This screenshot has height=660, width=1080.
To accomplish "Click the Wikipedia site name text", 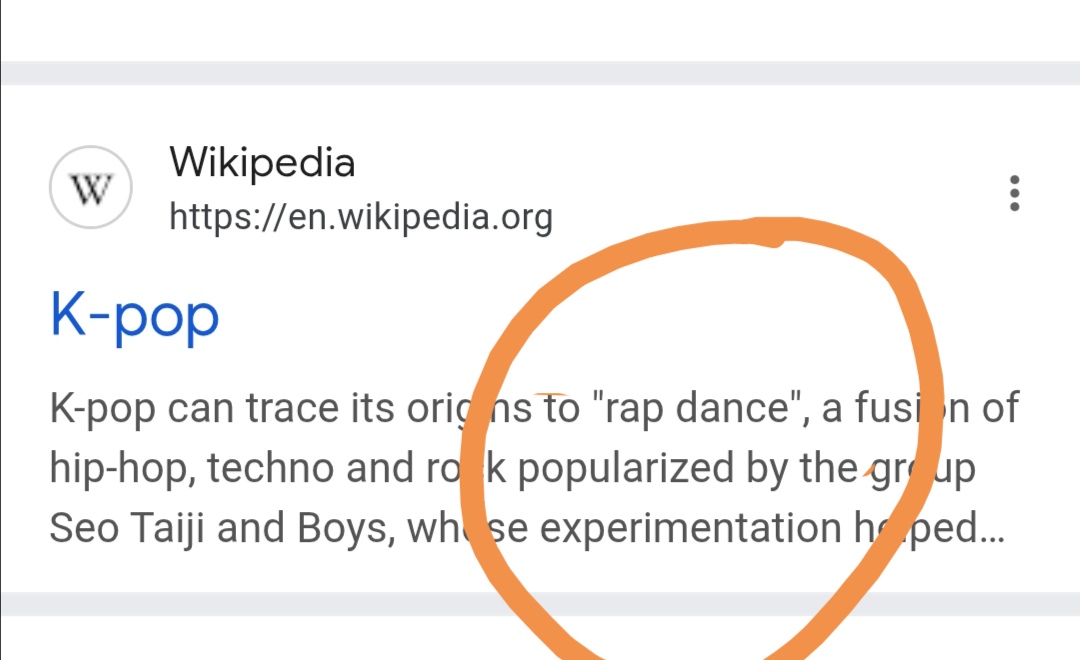I will coord(262,162).
